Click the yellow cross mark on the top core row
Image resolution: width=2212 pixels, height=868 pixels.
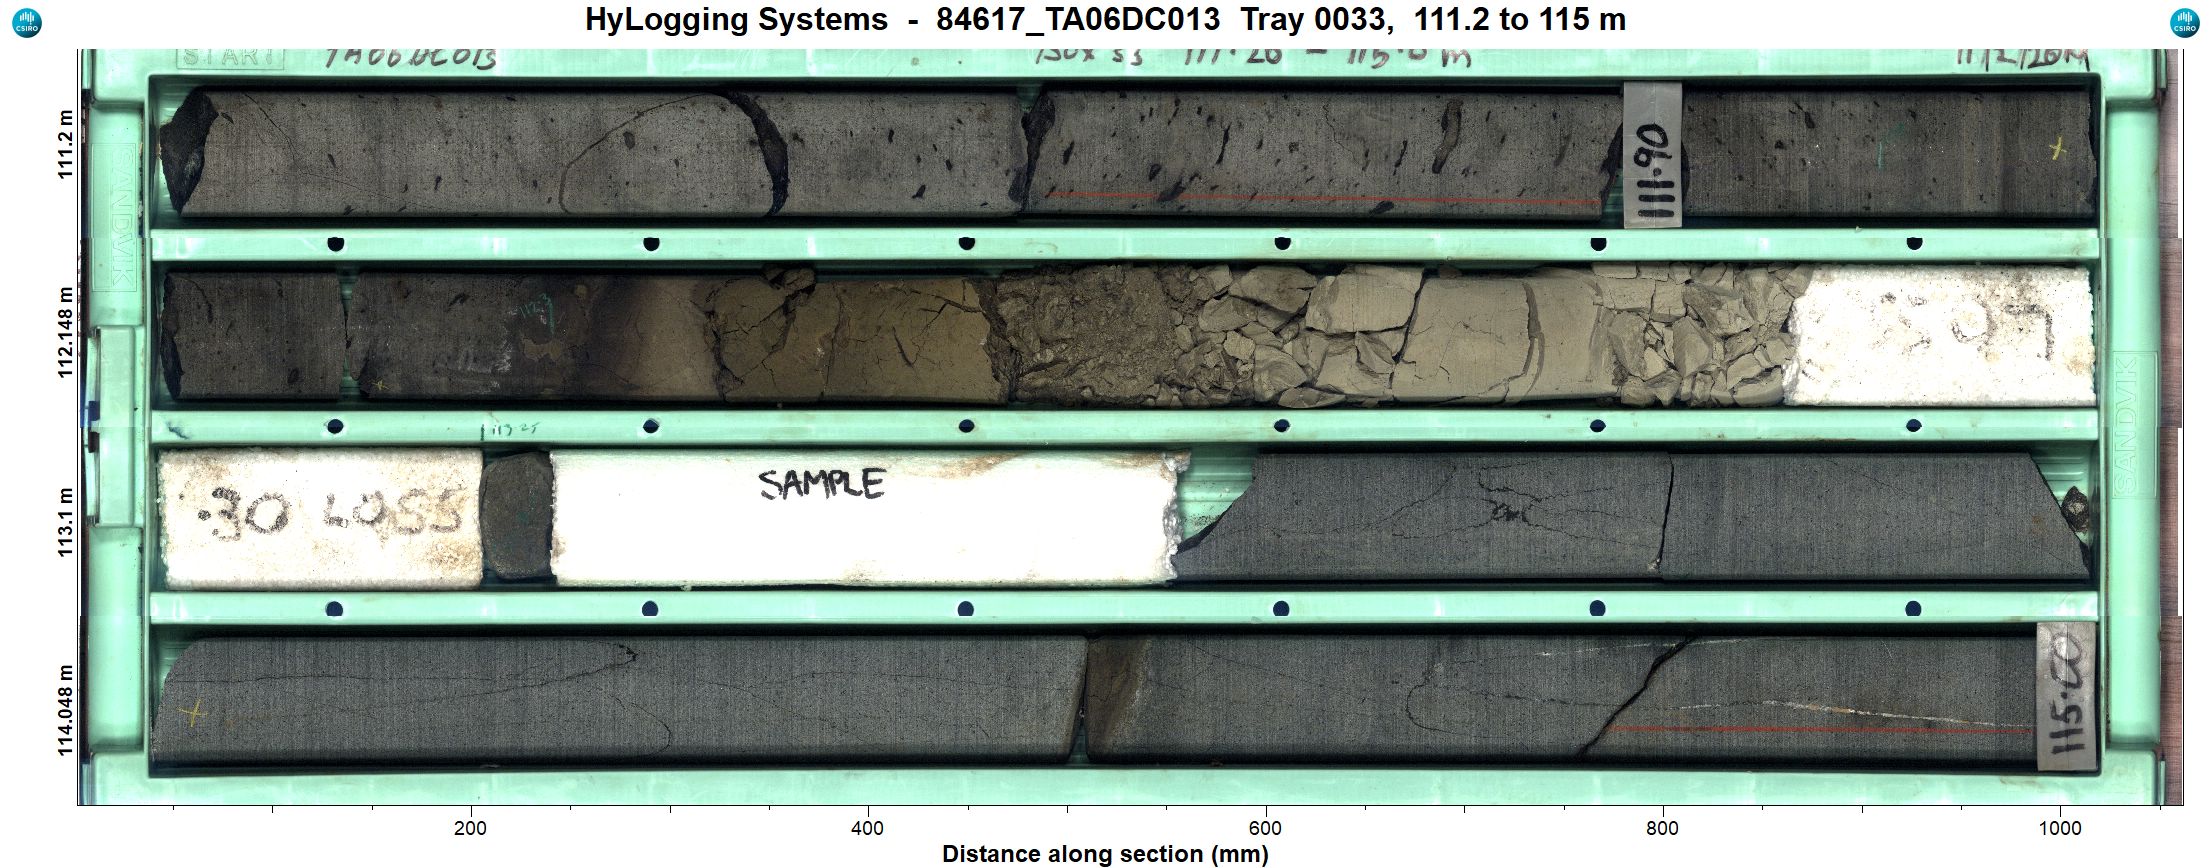tap(2057, 150)
